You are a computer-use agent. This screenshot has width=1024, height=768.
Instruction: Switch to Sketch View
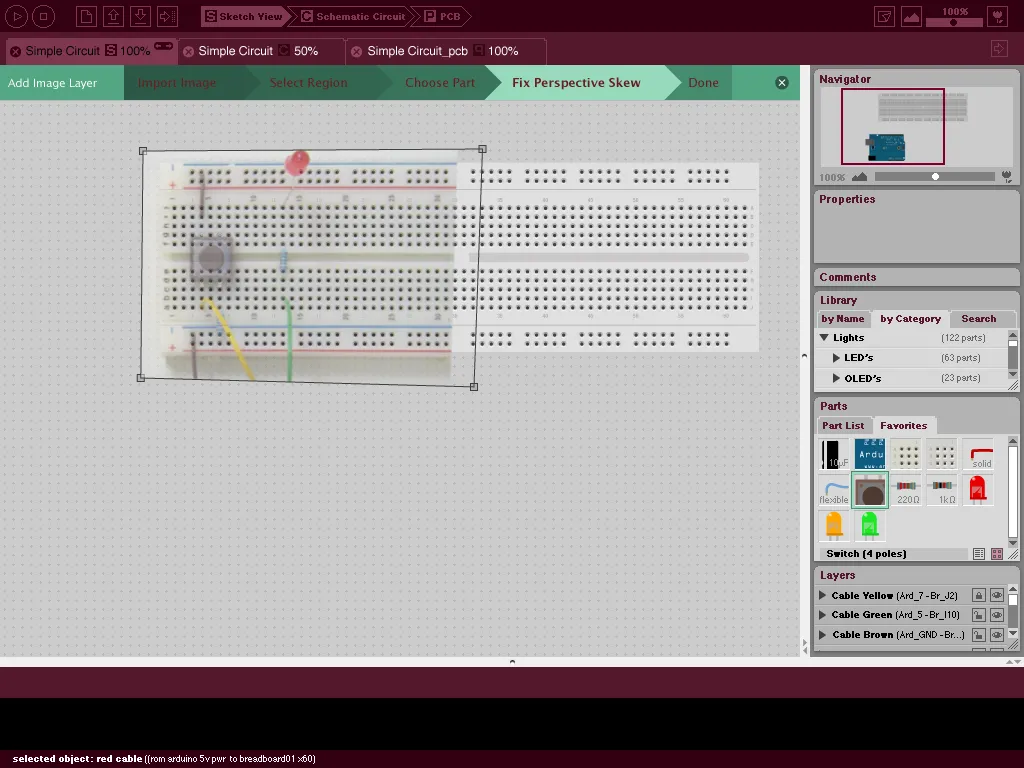[244, 16]
